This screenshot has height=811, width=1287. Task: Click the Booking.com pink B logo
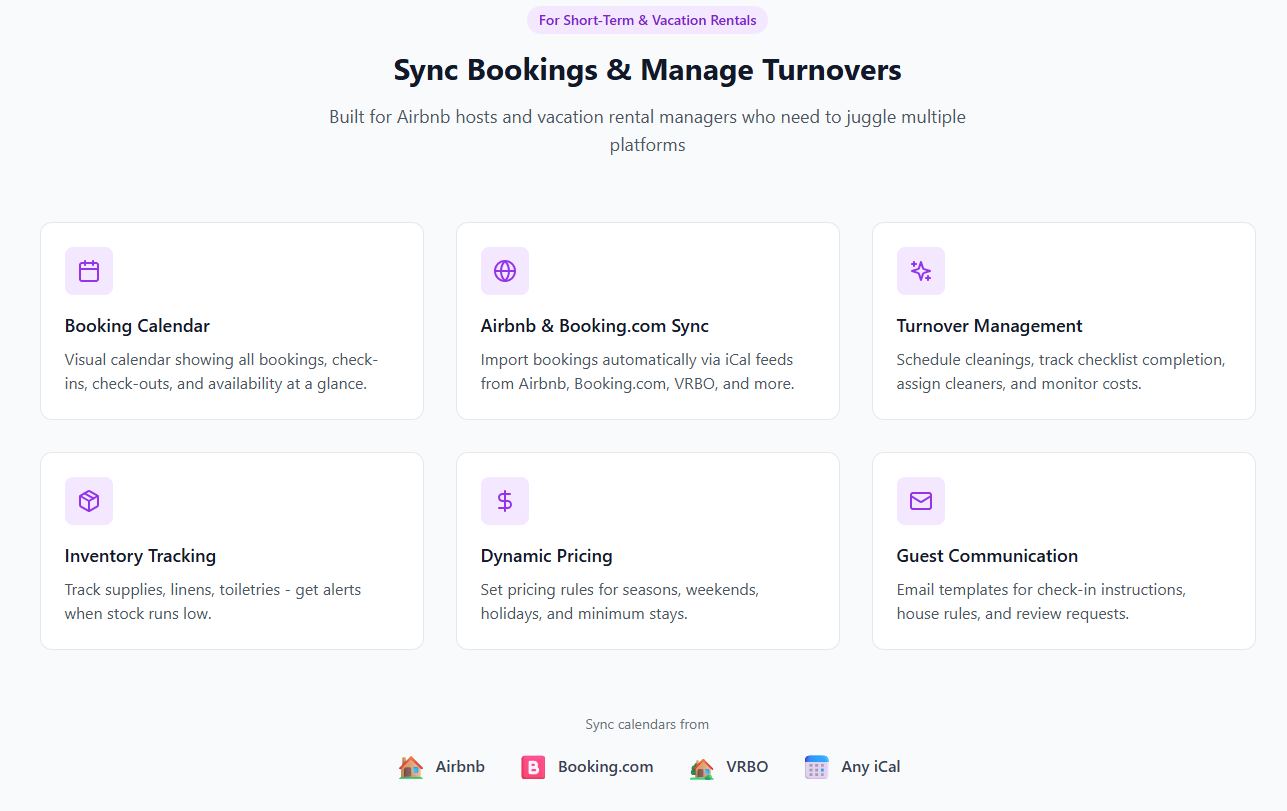[533, 767]
